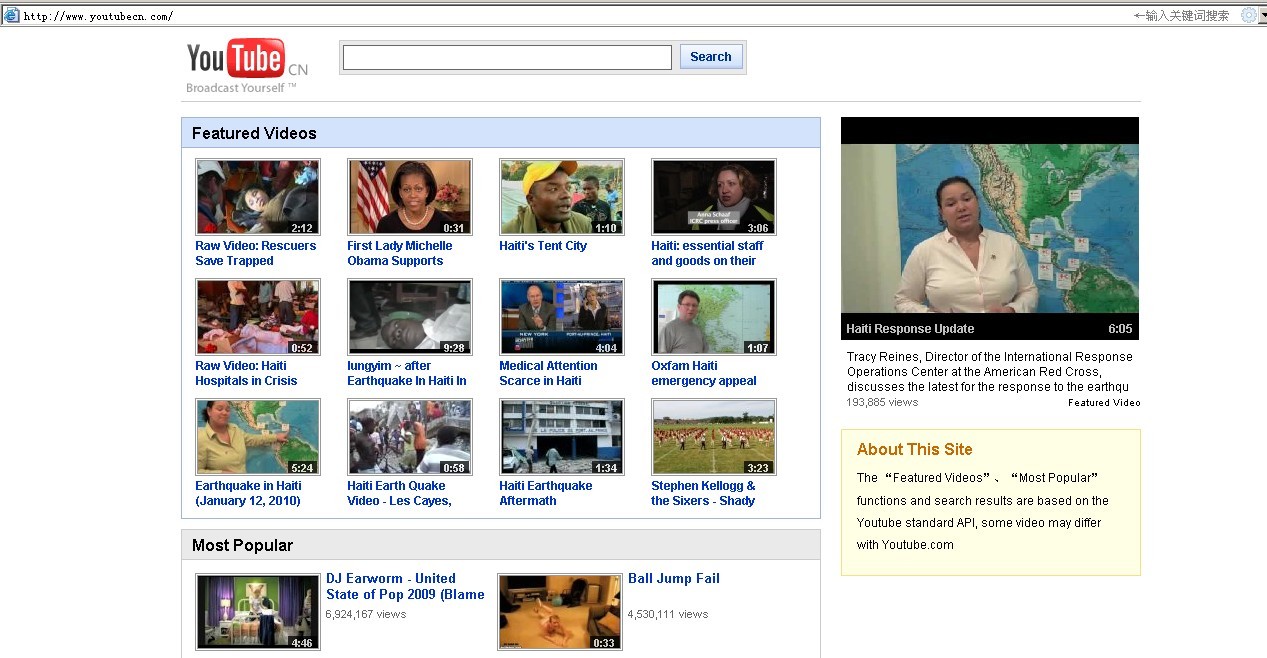Image resolution: width=1267 pixels, height=658 pixels.
Task: Click the gear icon in address bar
Action: [1248, 15]
